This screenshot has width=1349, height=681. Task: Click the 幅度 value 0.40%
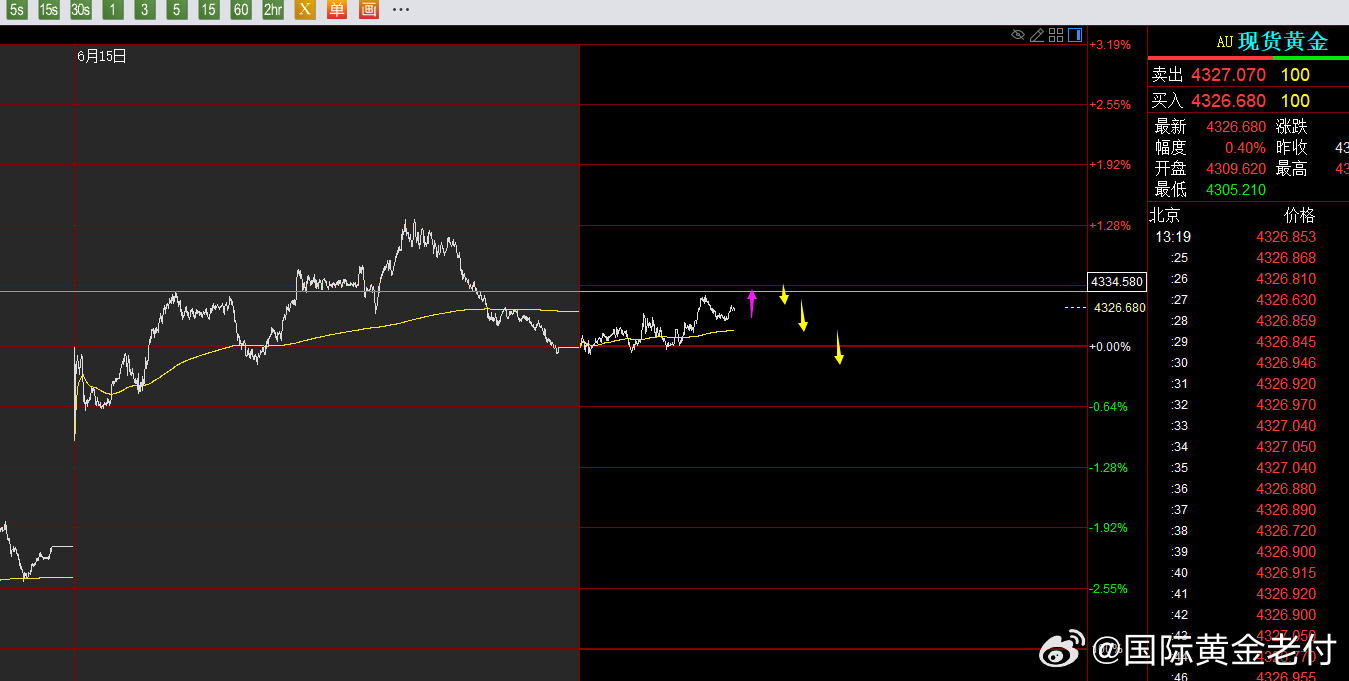click(1245, 148)
